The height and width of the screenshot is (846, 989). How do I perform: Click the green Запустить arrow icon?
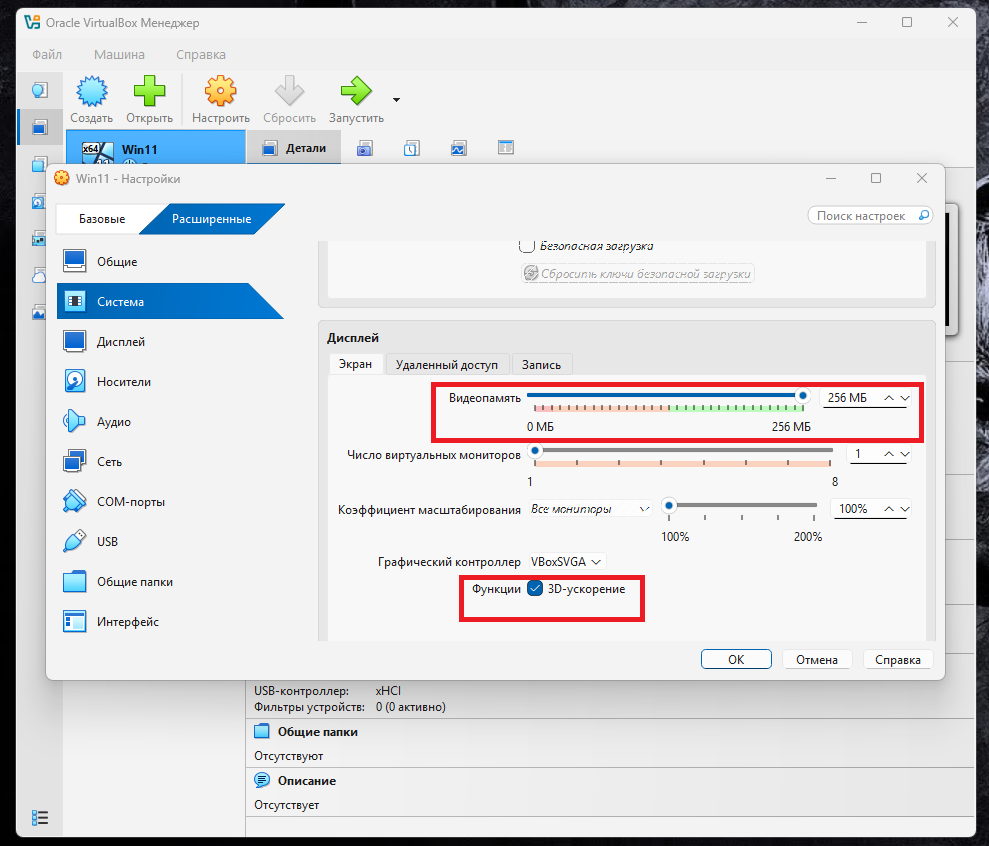[x=355, y=93]
